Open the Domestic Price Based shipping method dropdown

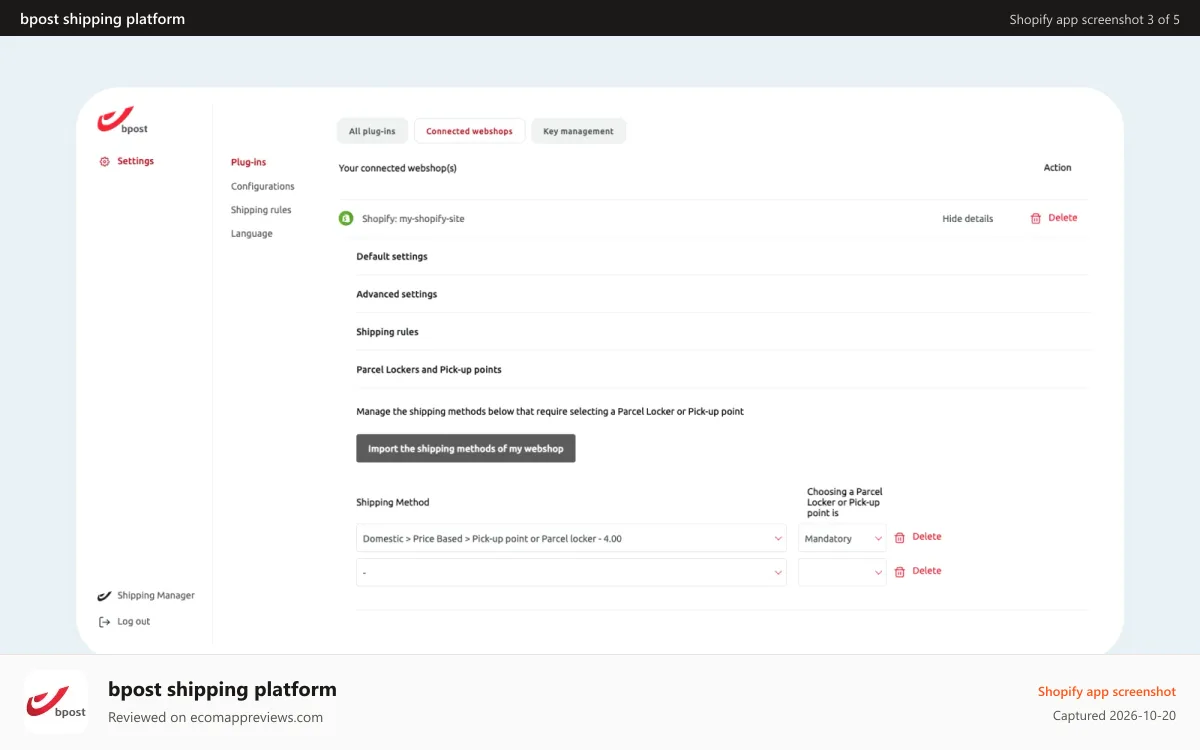[x=572, y=539]
